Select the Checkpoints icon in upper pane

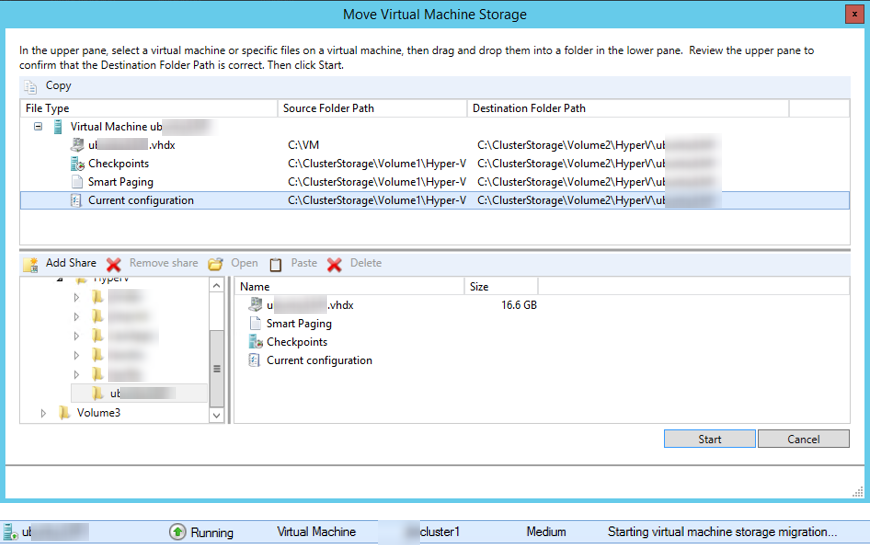click(x=77, y=164)
